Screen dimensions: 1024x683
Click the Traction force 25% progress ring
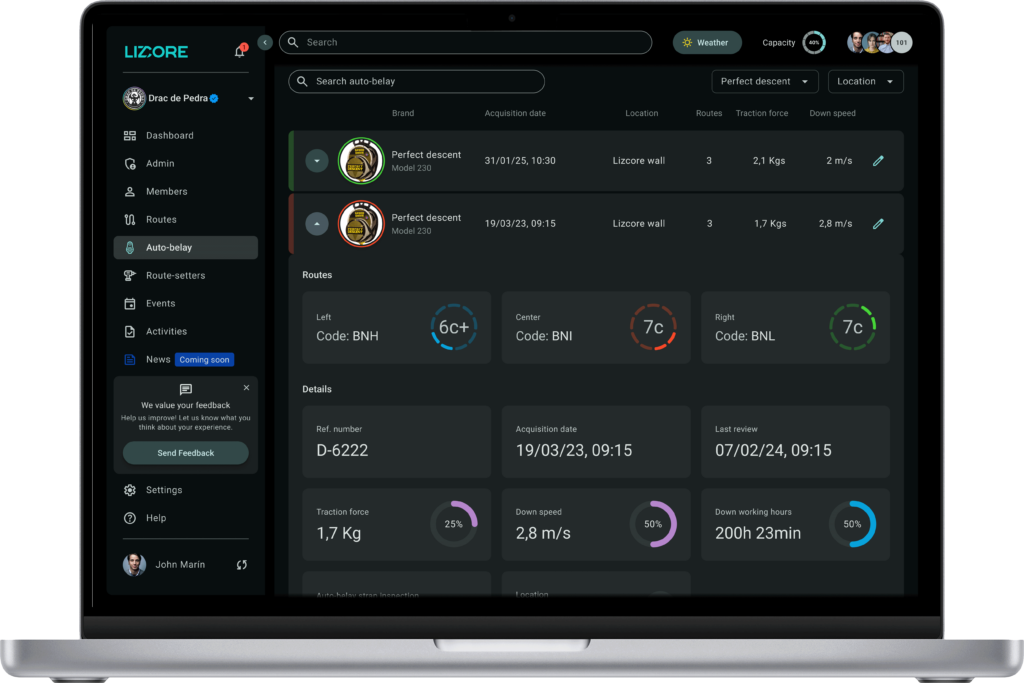[x=454, y=524]
